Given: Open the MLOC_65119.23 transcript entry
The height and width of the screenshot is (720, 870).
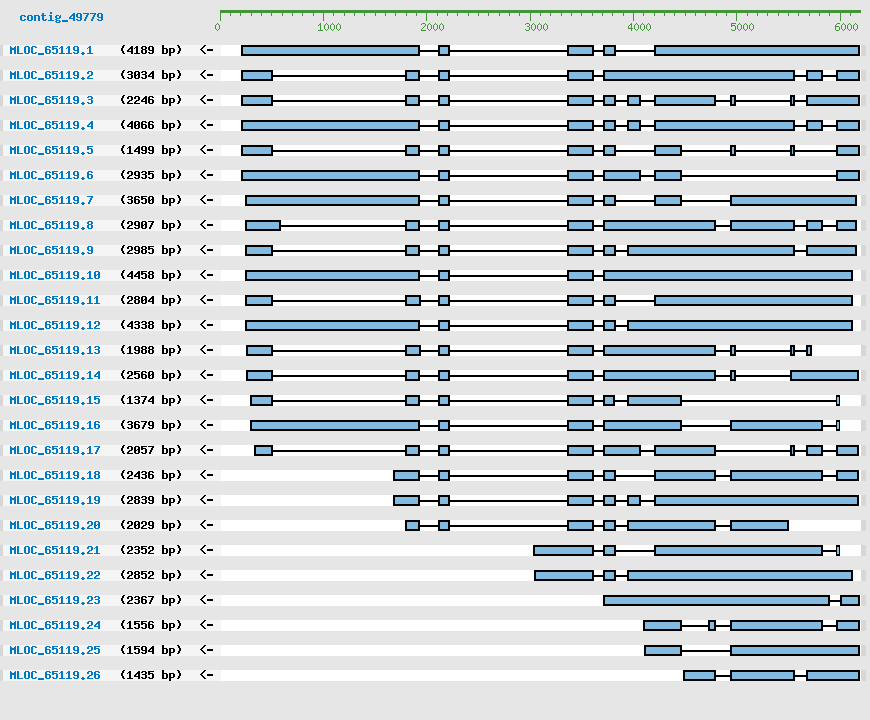Looking at the screenshot, I should 55,600.
